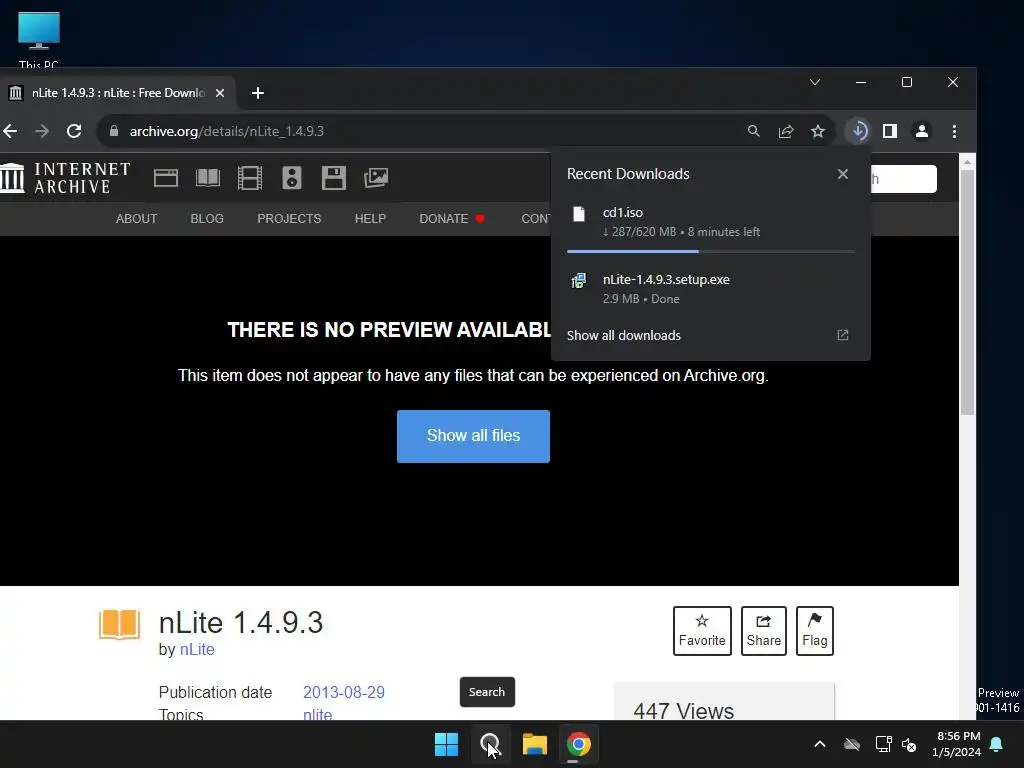This screenshot has width=1024, height=768.
Task: Open the HELP menu item
Action: tap(370, 219)
